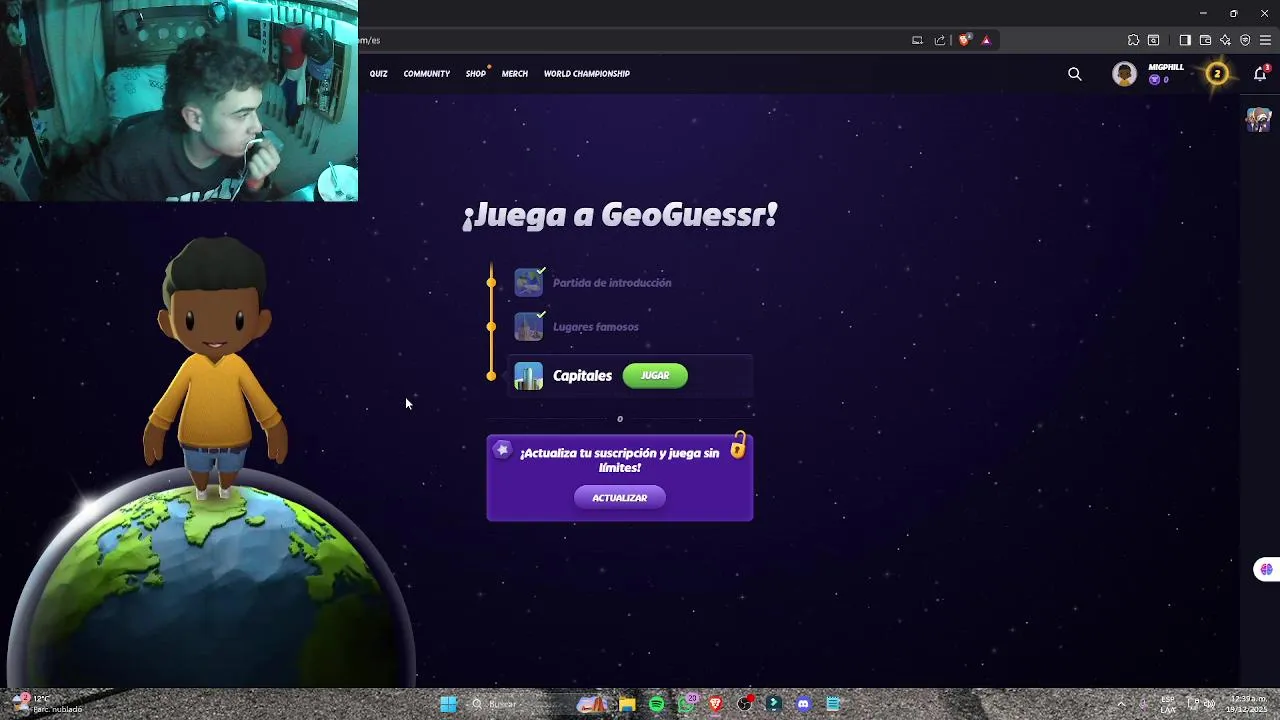The height and width of the screenshot is (720, 1280).
Task: Click the ESP LAA language indicator
Action: click(1168, 704)
